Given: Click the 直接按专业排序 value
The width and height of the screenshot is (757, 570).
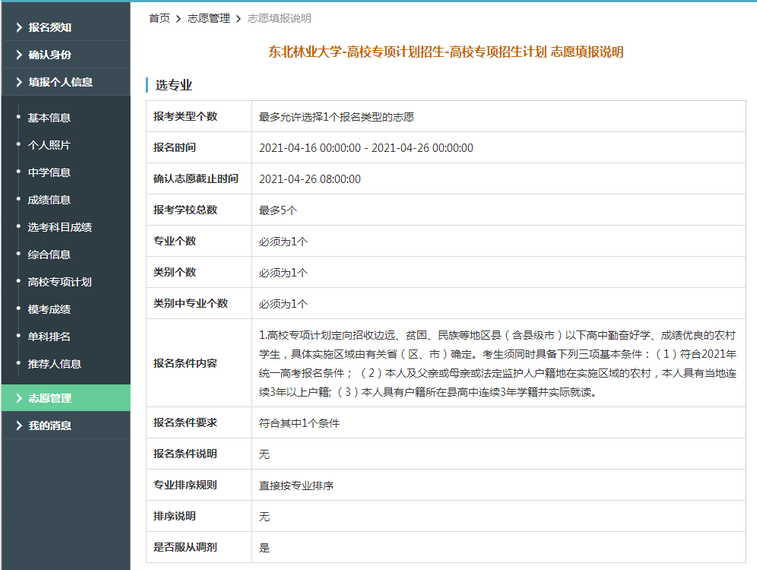Looking at the screenshot, I should (x=296, y=486).
